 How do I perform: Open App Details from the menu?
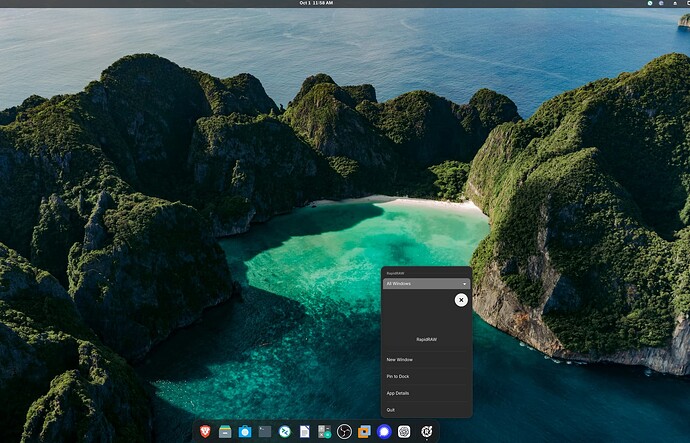[426, 393]
